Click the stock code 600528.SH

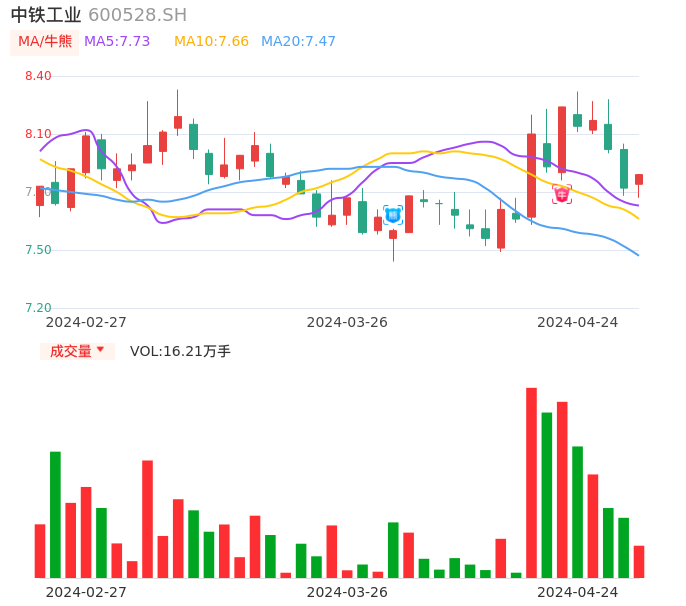137,15
